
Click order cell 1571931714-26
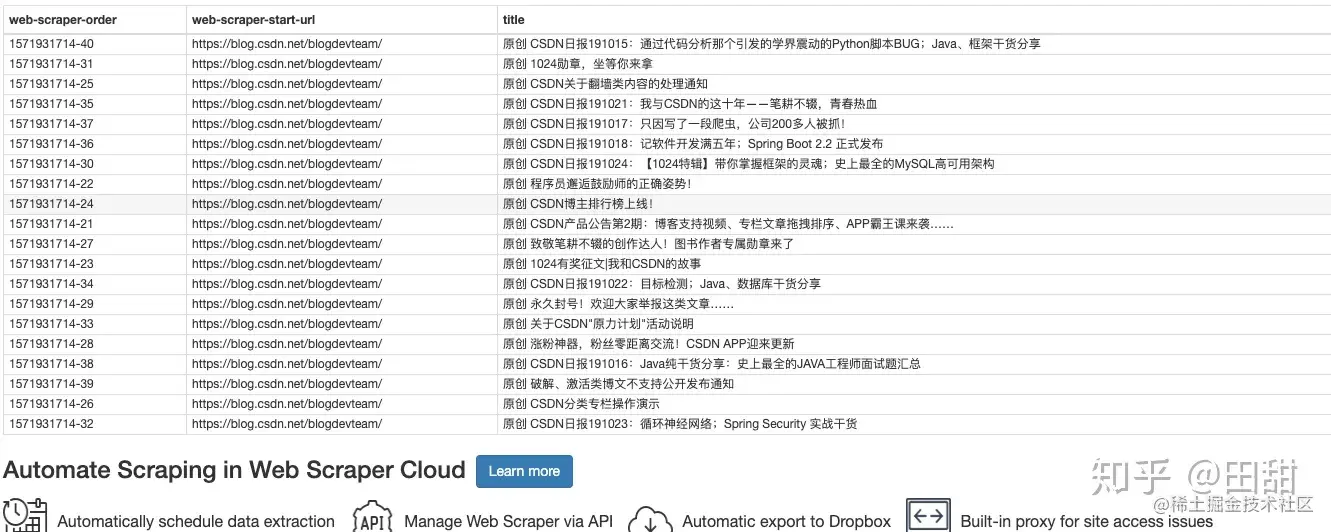click(51, 404)
